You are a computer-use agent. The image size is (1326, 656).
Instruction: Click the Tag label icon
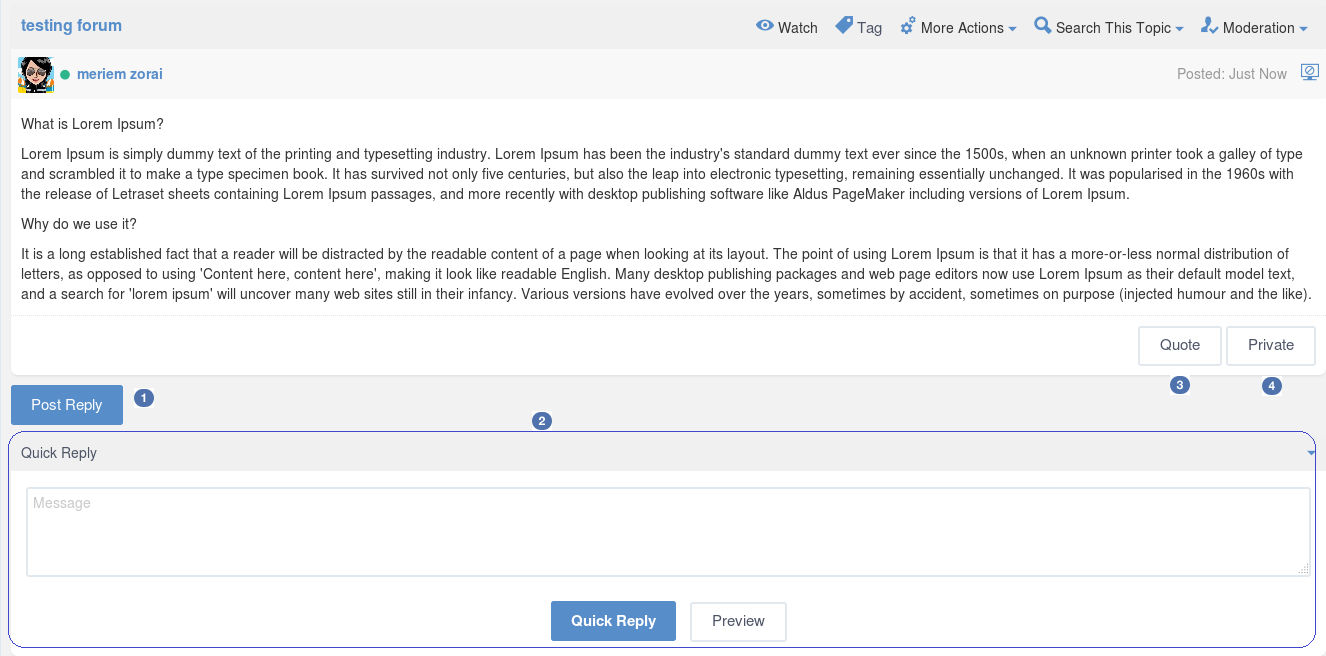(844, 25)
